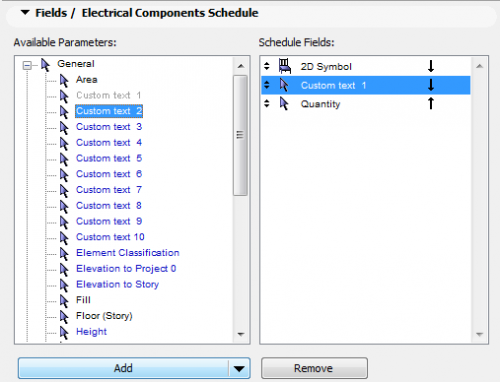Viewport: 500px width, 382px height.
Task: Collapse the General tree node
Action: coord(27,65)
